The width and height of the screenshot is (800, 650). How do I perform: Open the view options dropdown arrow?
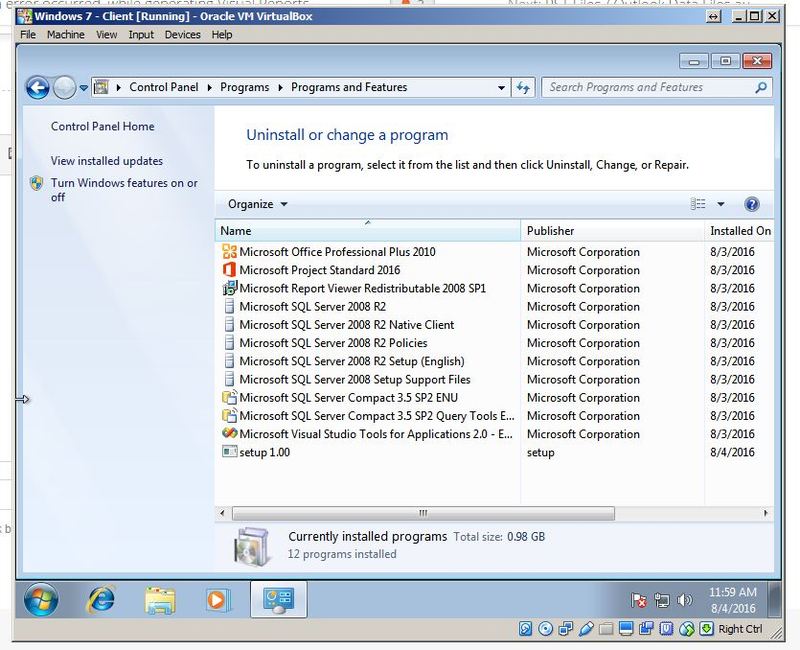[720, 204]
